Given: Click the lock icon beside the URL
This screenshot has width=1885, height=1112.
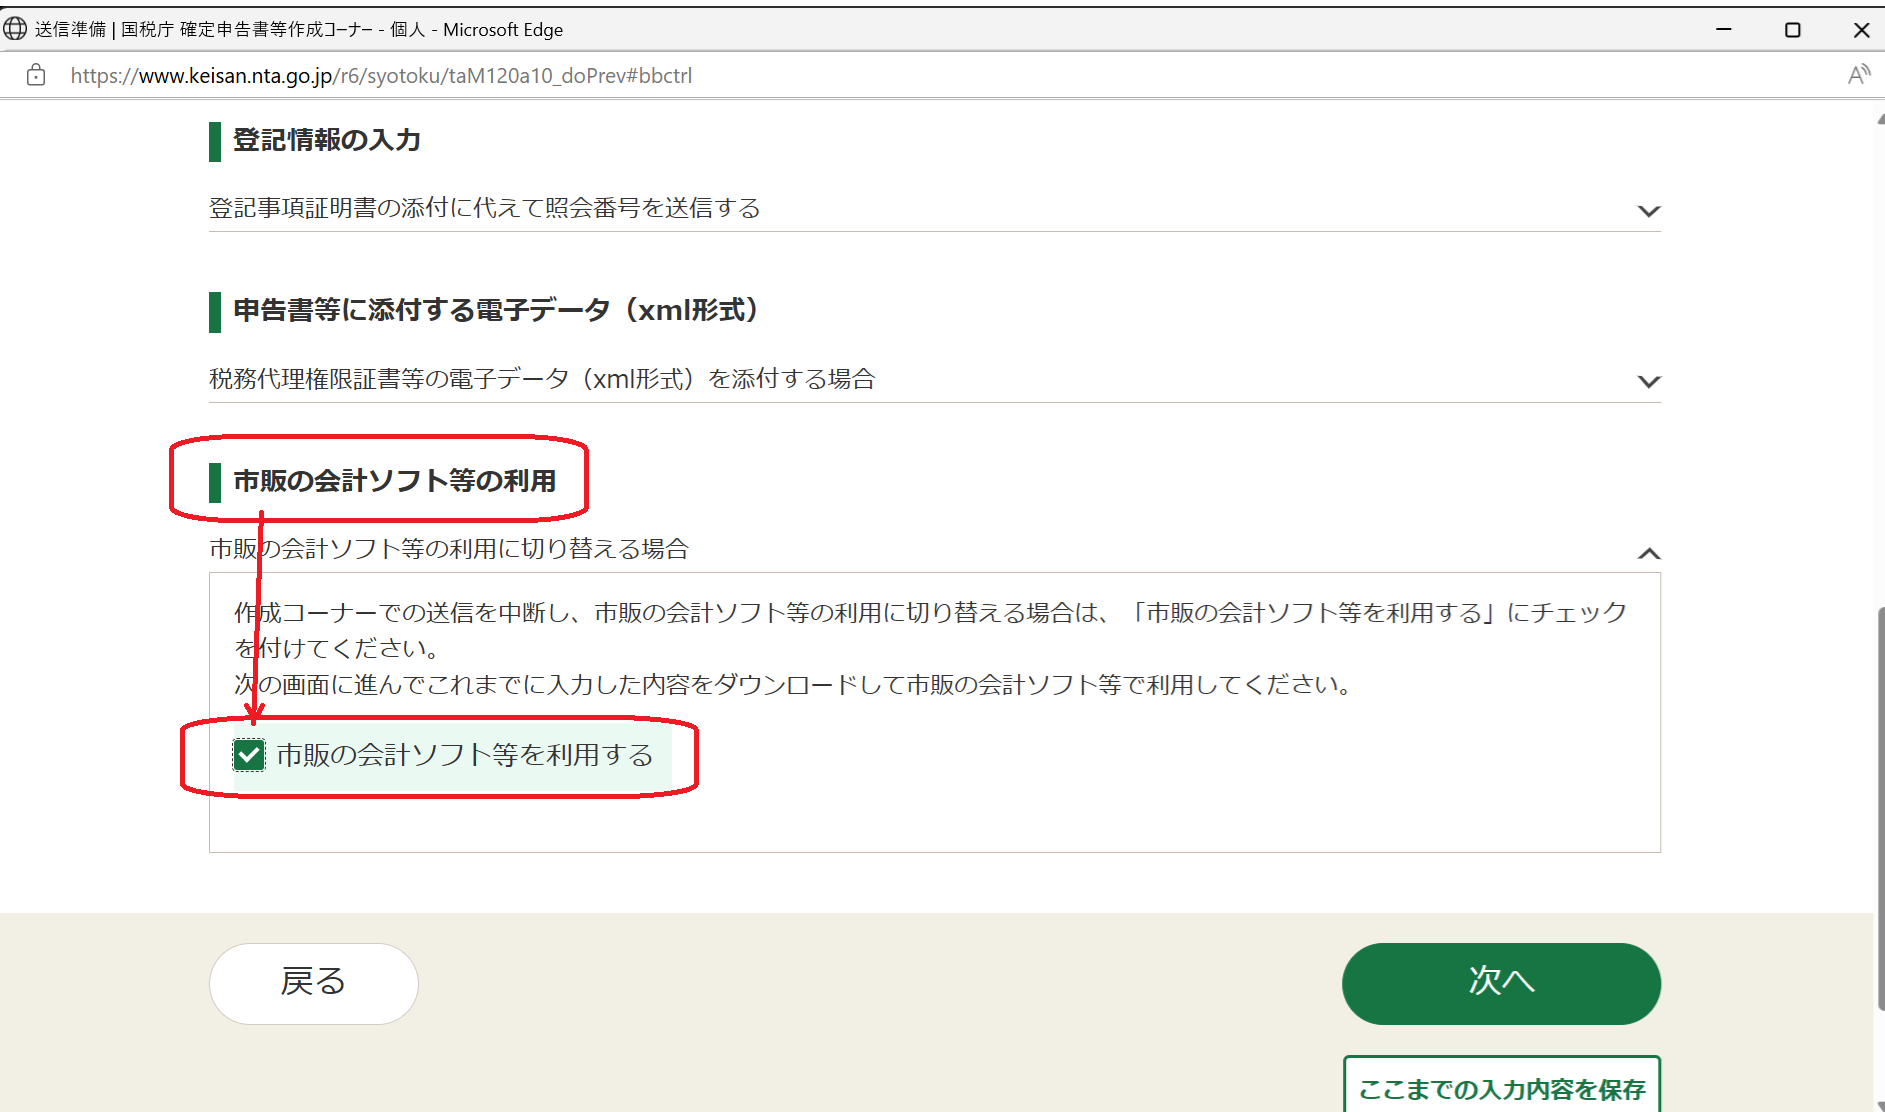Looking at the screenshot, I should pyautogui.click(x=36, y=75).
